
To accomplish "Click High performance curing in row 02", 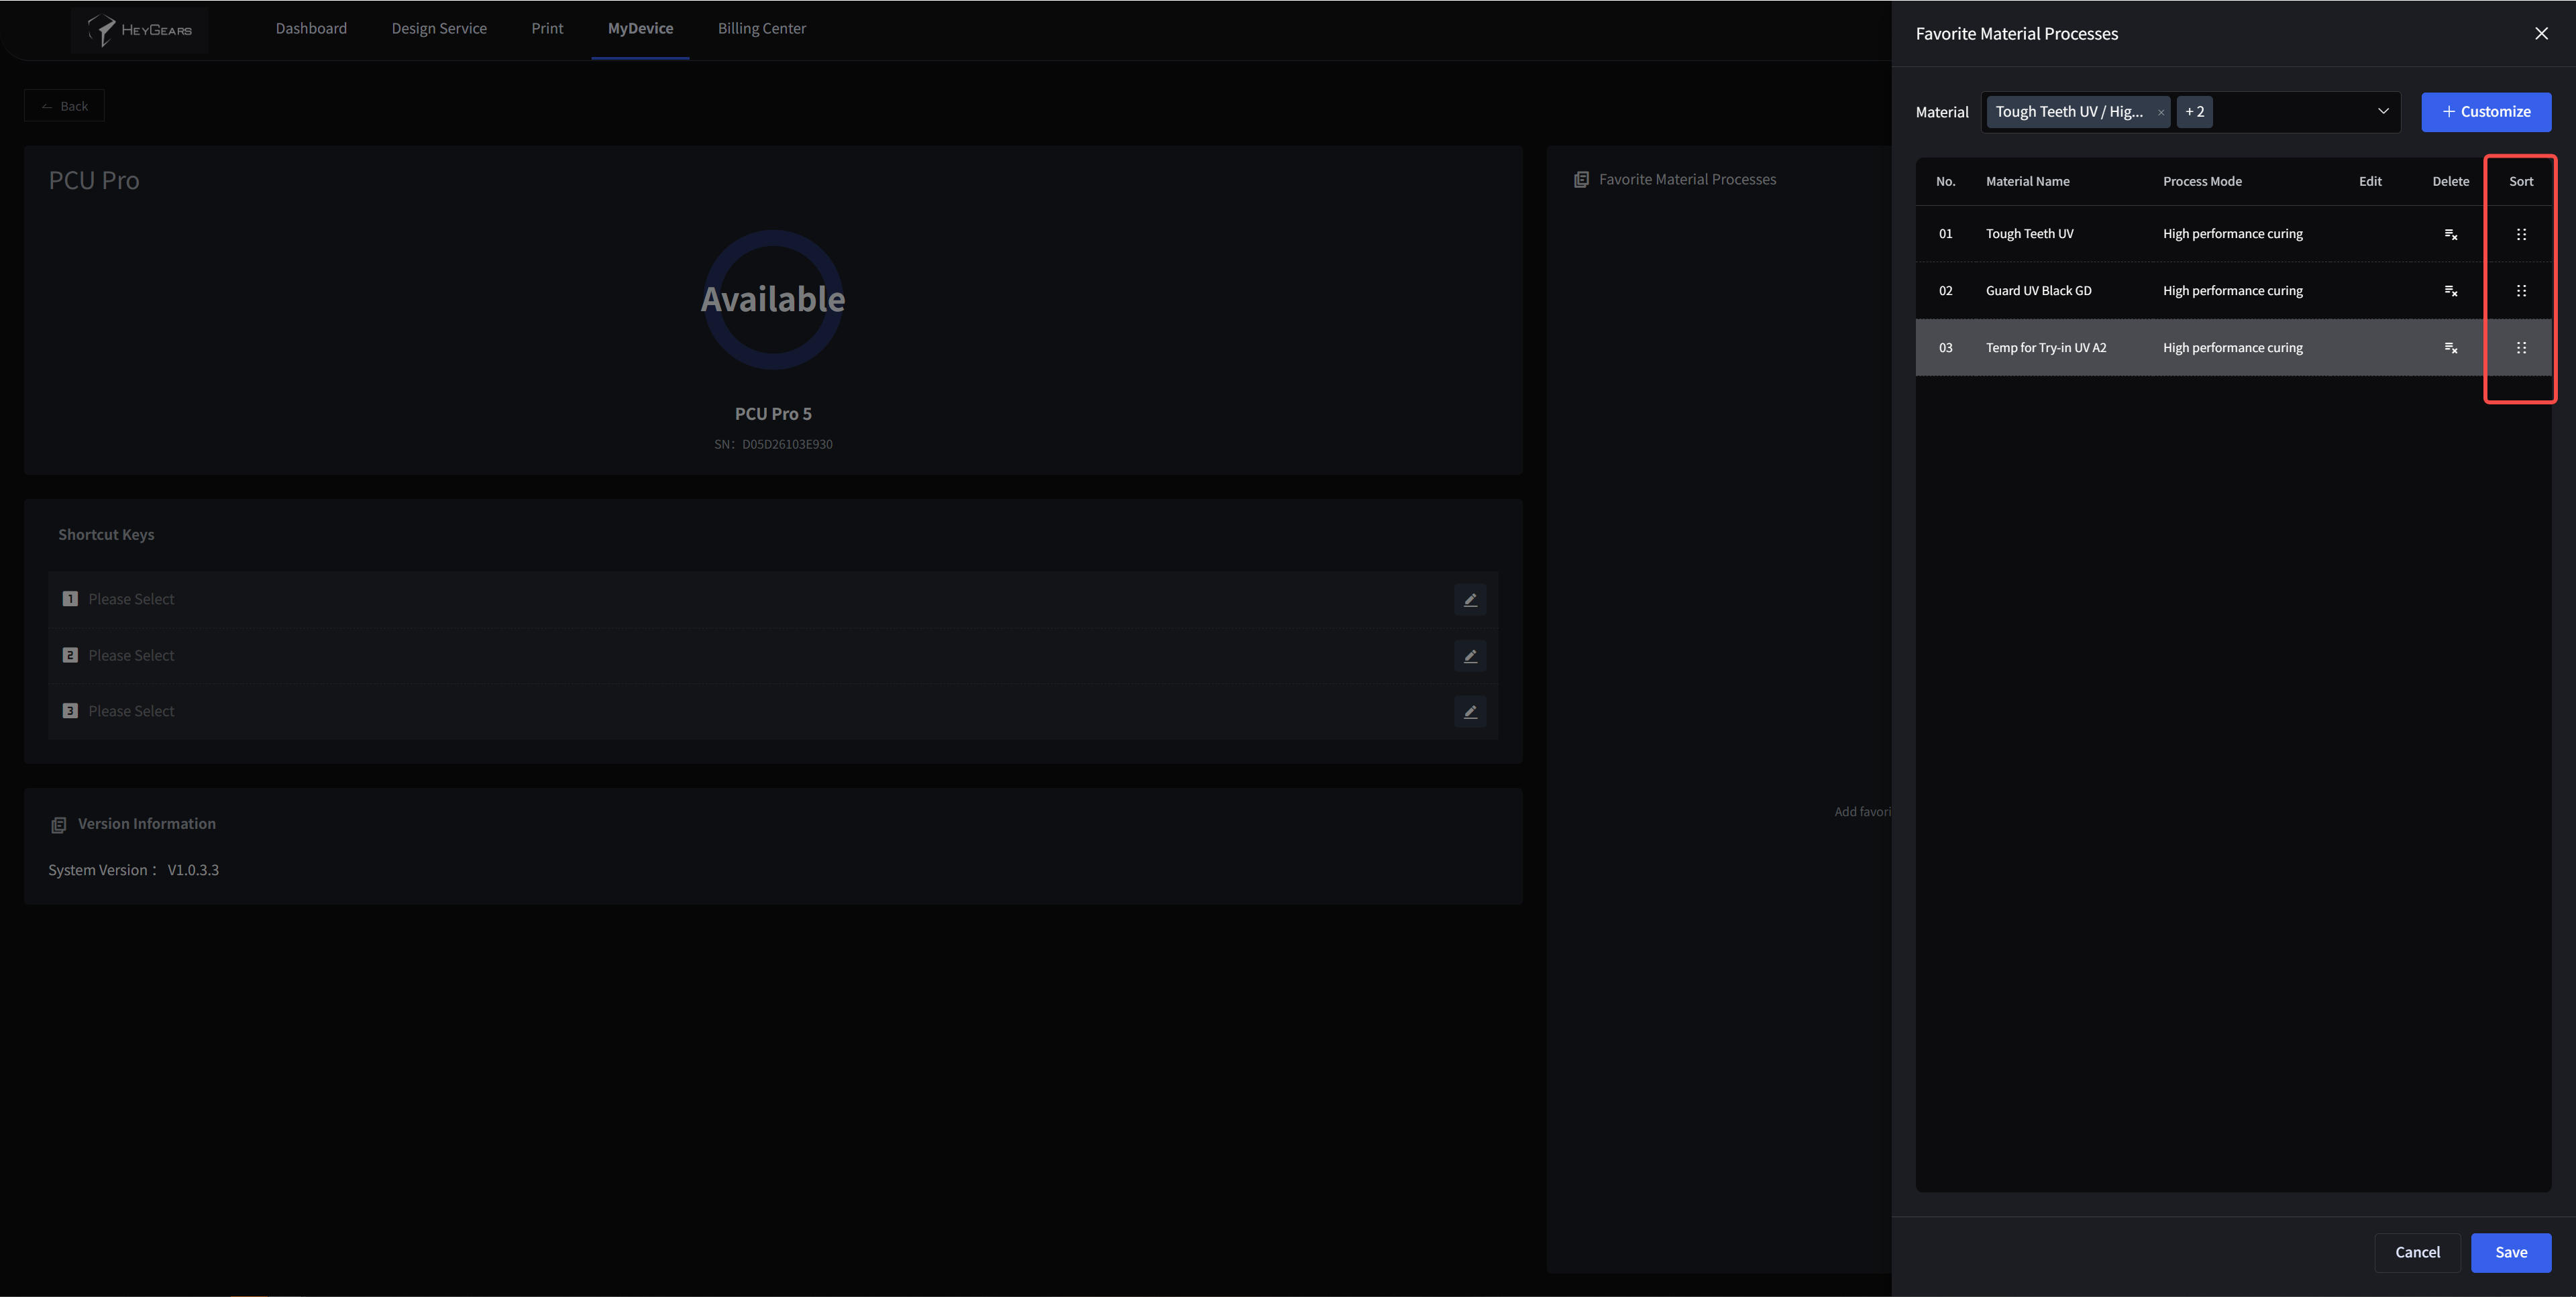I will [2232, 291].
